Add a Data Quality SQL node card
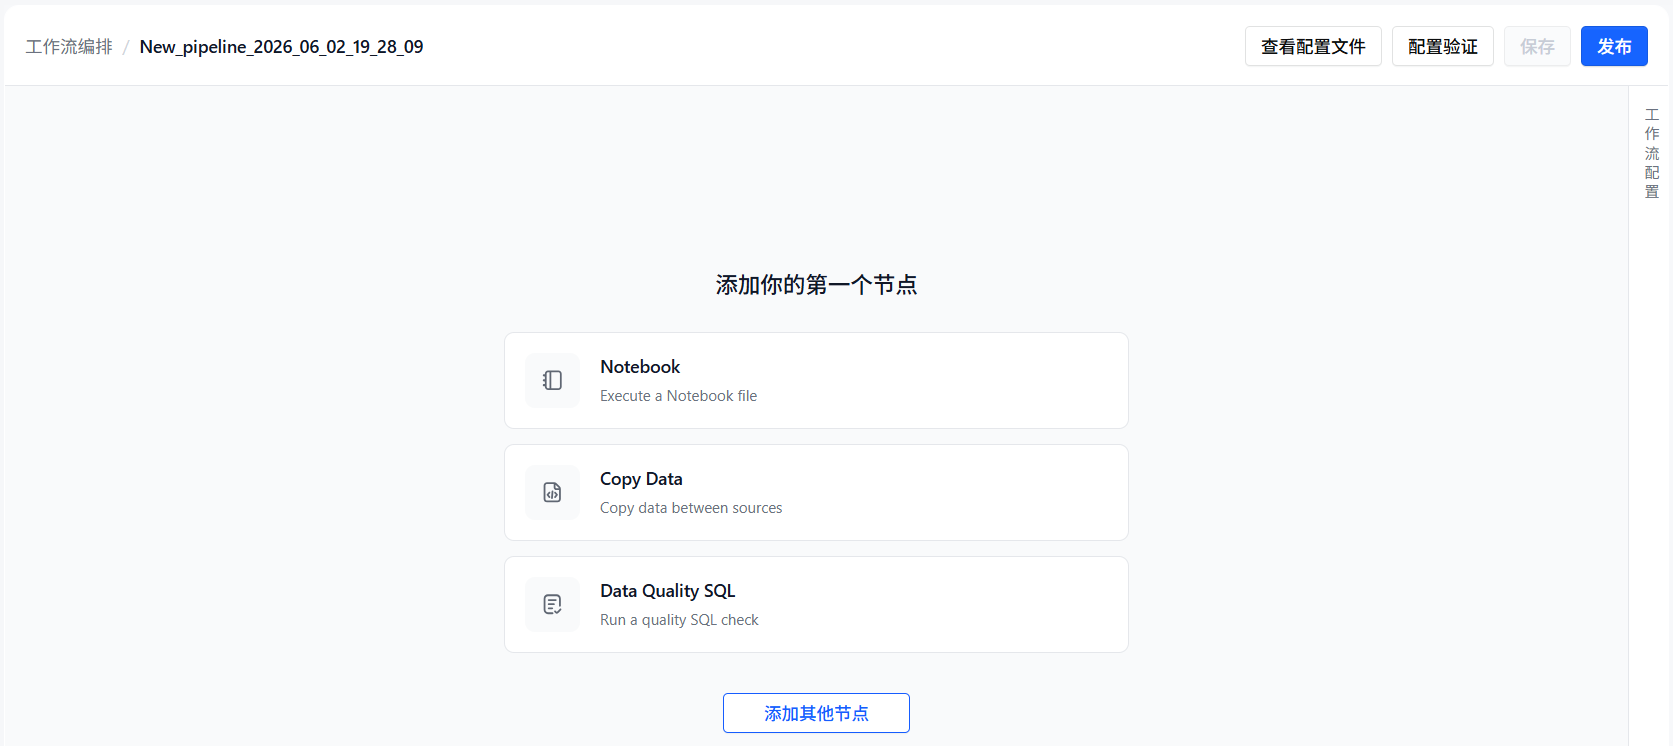 click(x=816, y=604)
